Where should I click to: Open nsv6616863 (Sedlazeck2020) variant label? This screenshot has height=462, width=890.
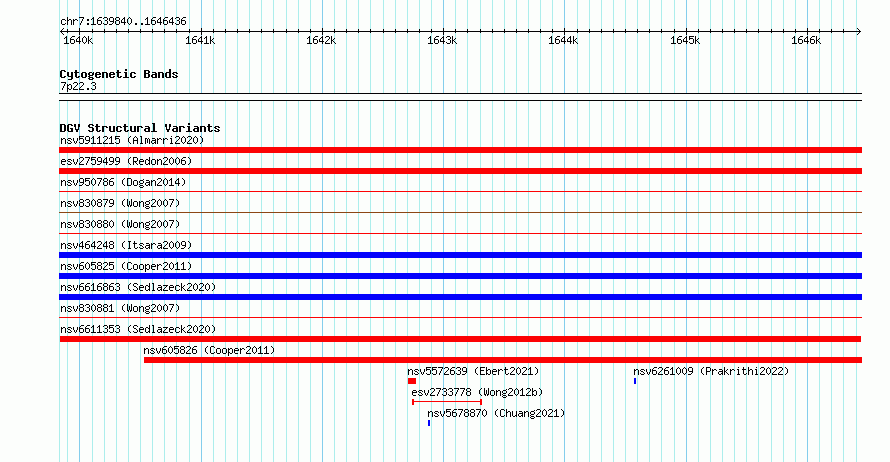click(x=138, y=287)
